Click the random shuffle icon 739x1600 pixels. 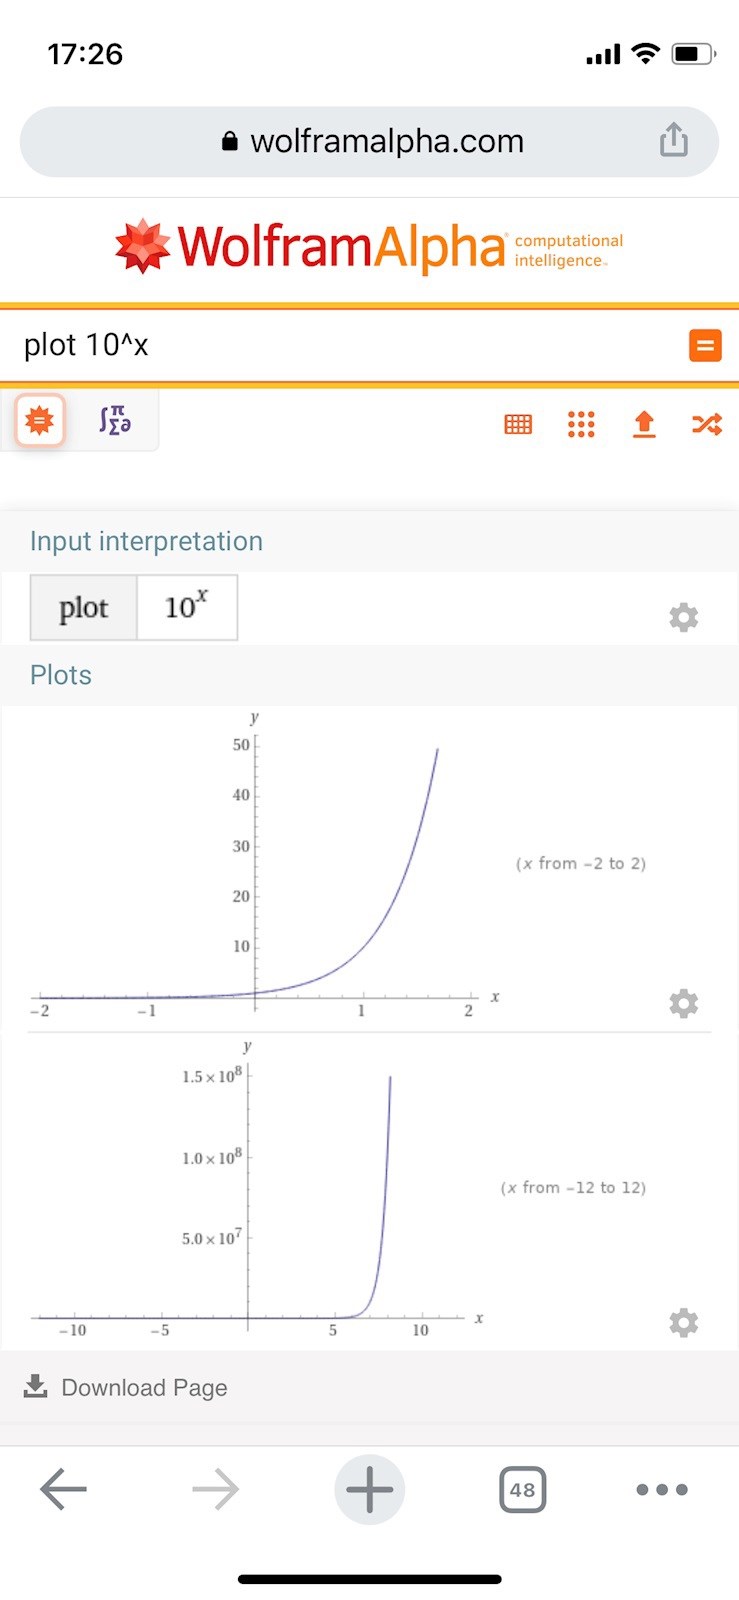[706, 424]
